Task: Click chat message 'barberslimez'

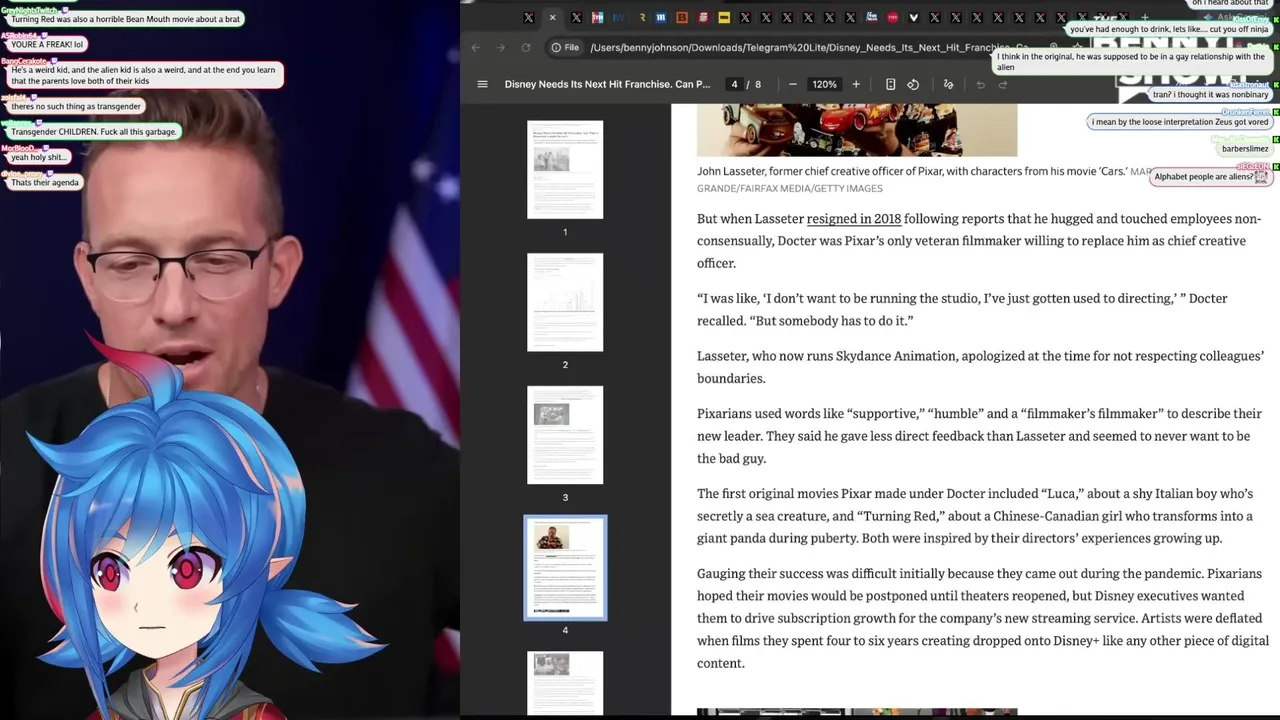Action: (x=1245, y=149)
